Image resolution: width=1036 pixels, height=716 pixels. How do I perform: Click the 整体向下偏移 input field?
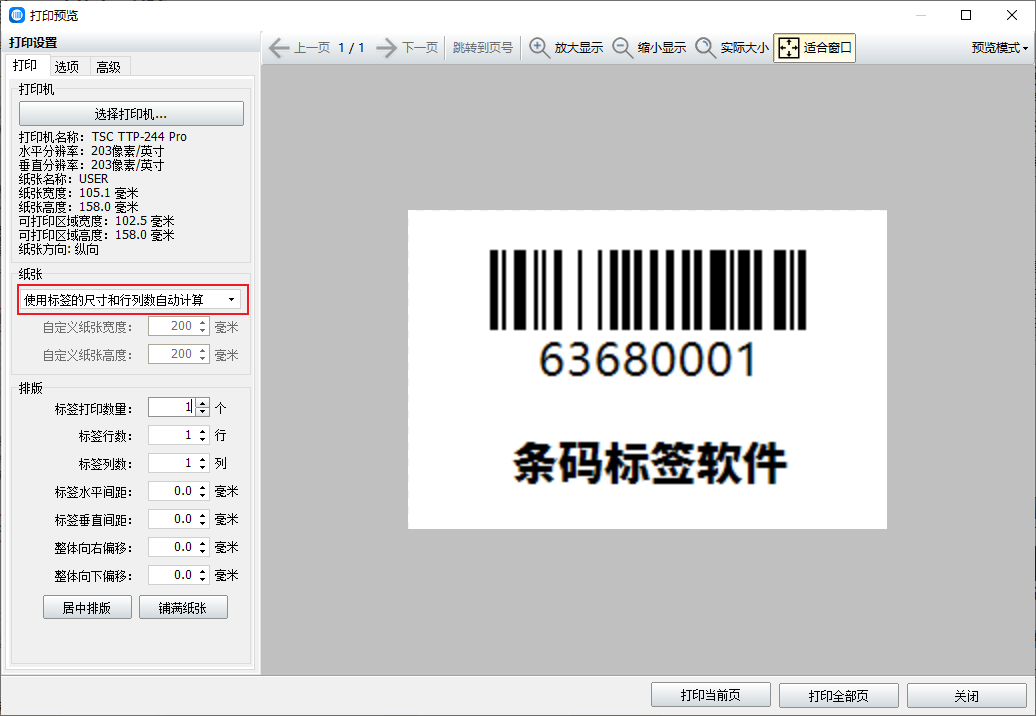172,575
